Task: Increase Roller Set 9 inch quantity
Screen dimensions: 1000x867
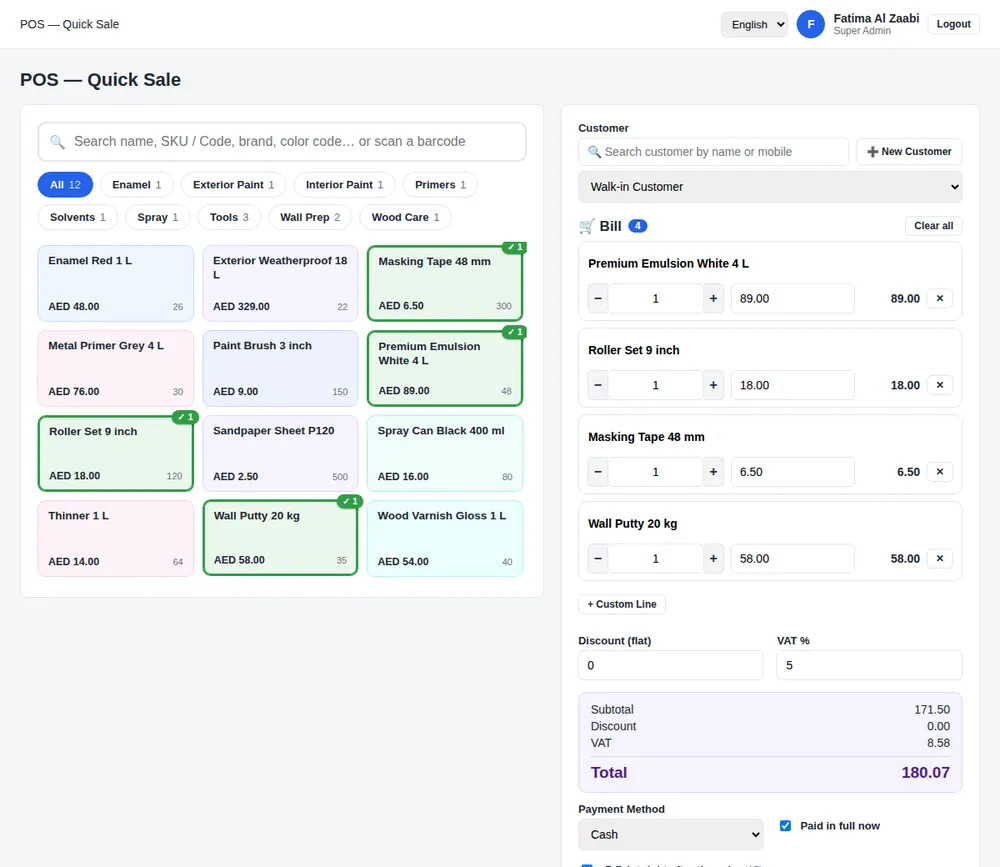Action: [x=713, y=385]
